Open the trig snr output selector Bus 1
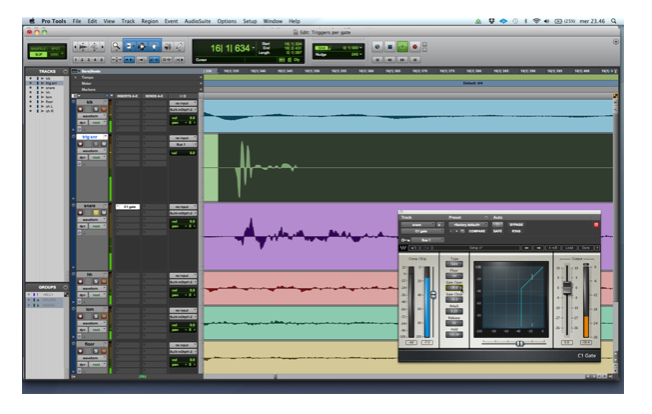The height and width of the screenshot is (414, 652). (x=183, y=144)
